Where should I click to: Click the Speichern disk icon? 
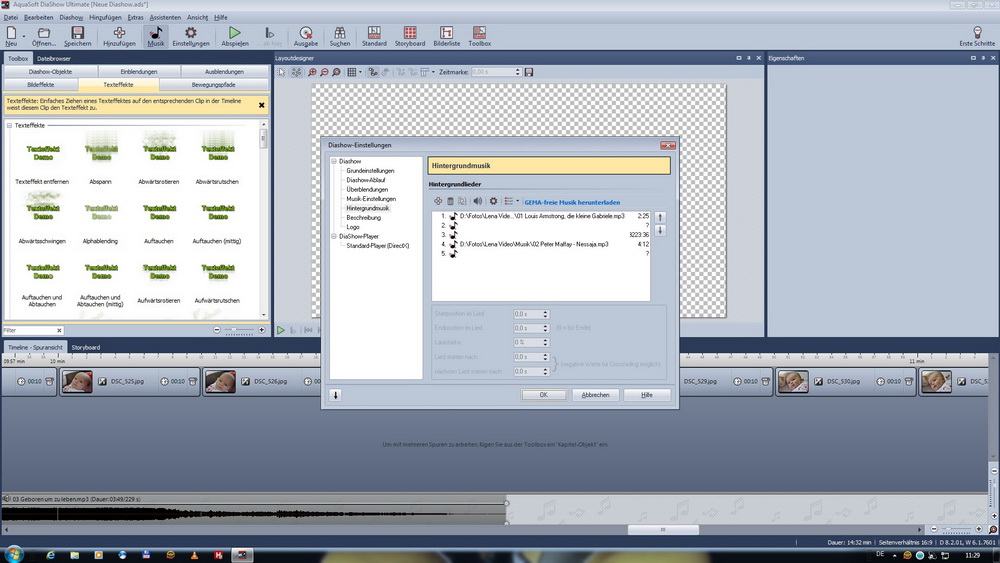tap(78, 37)
